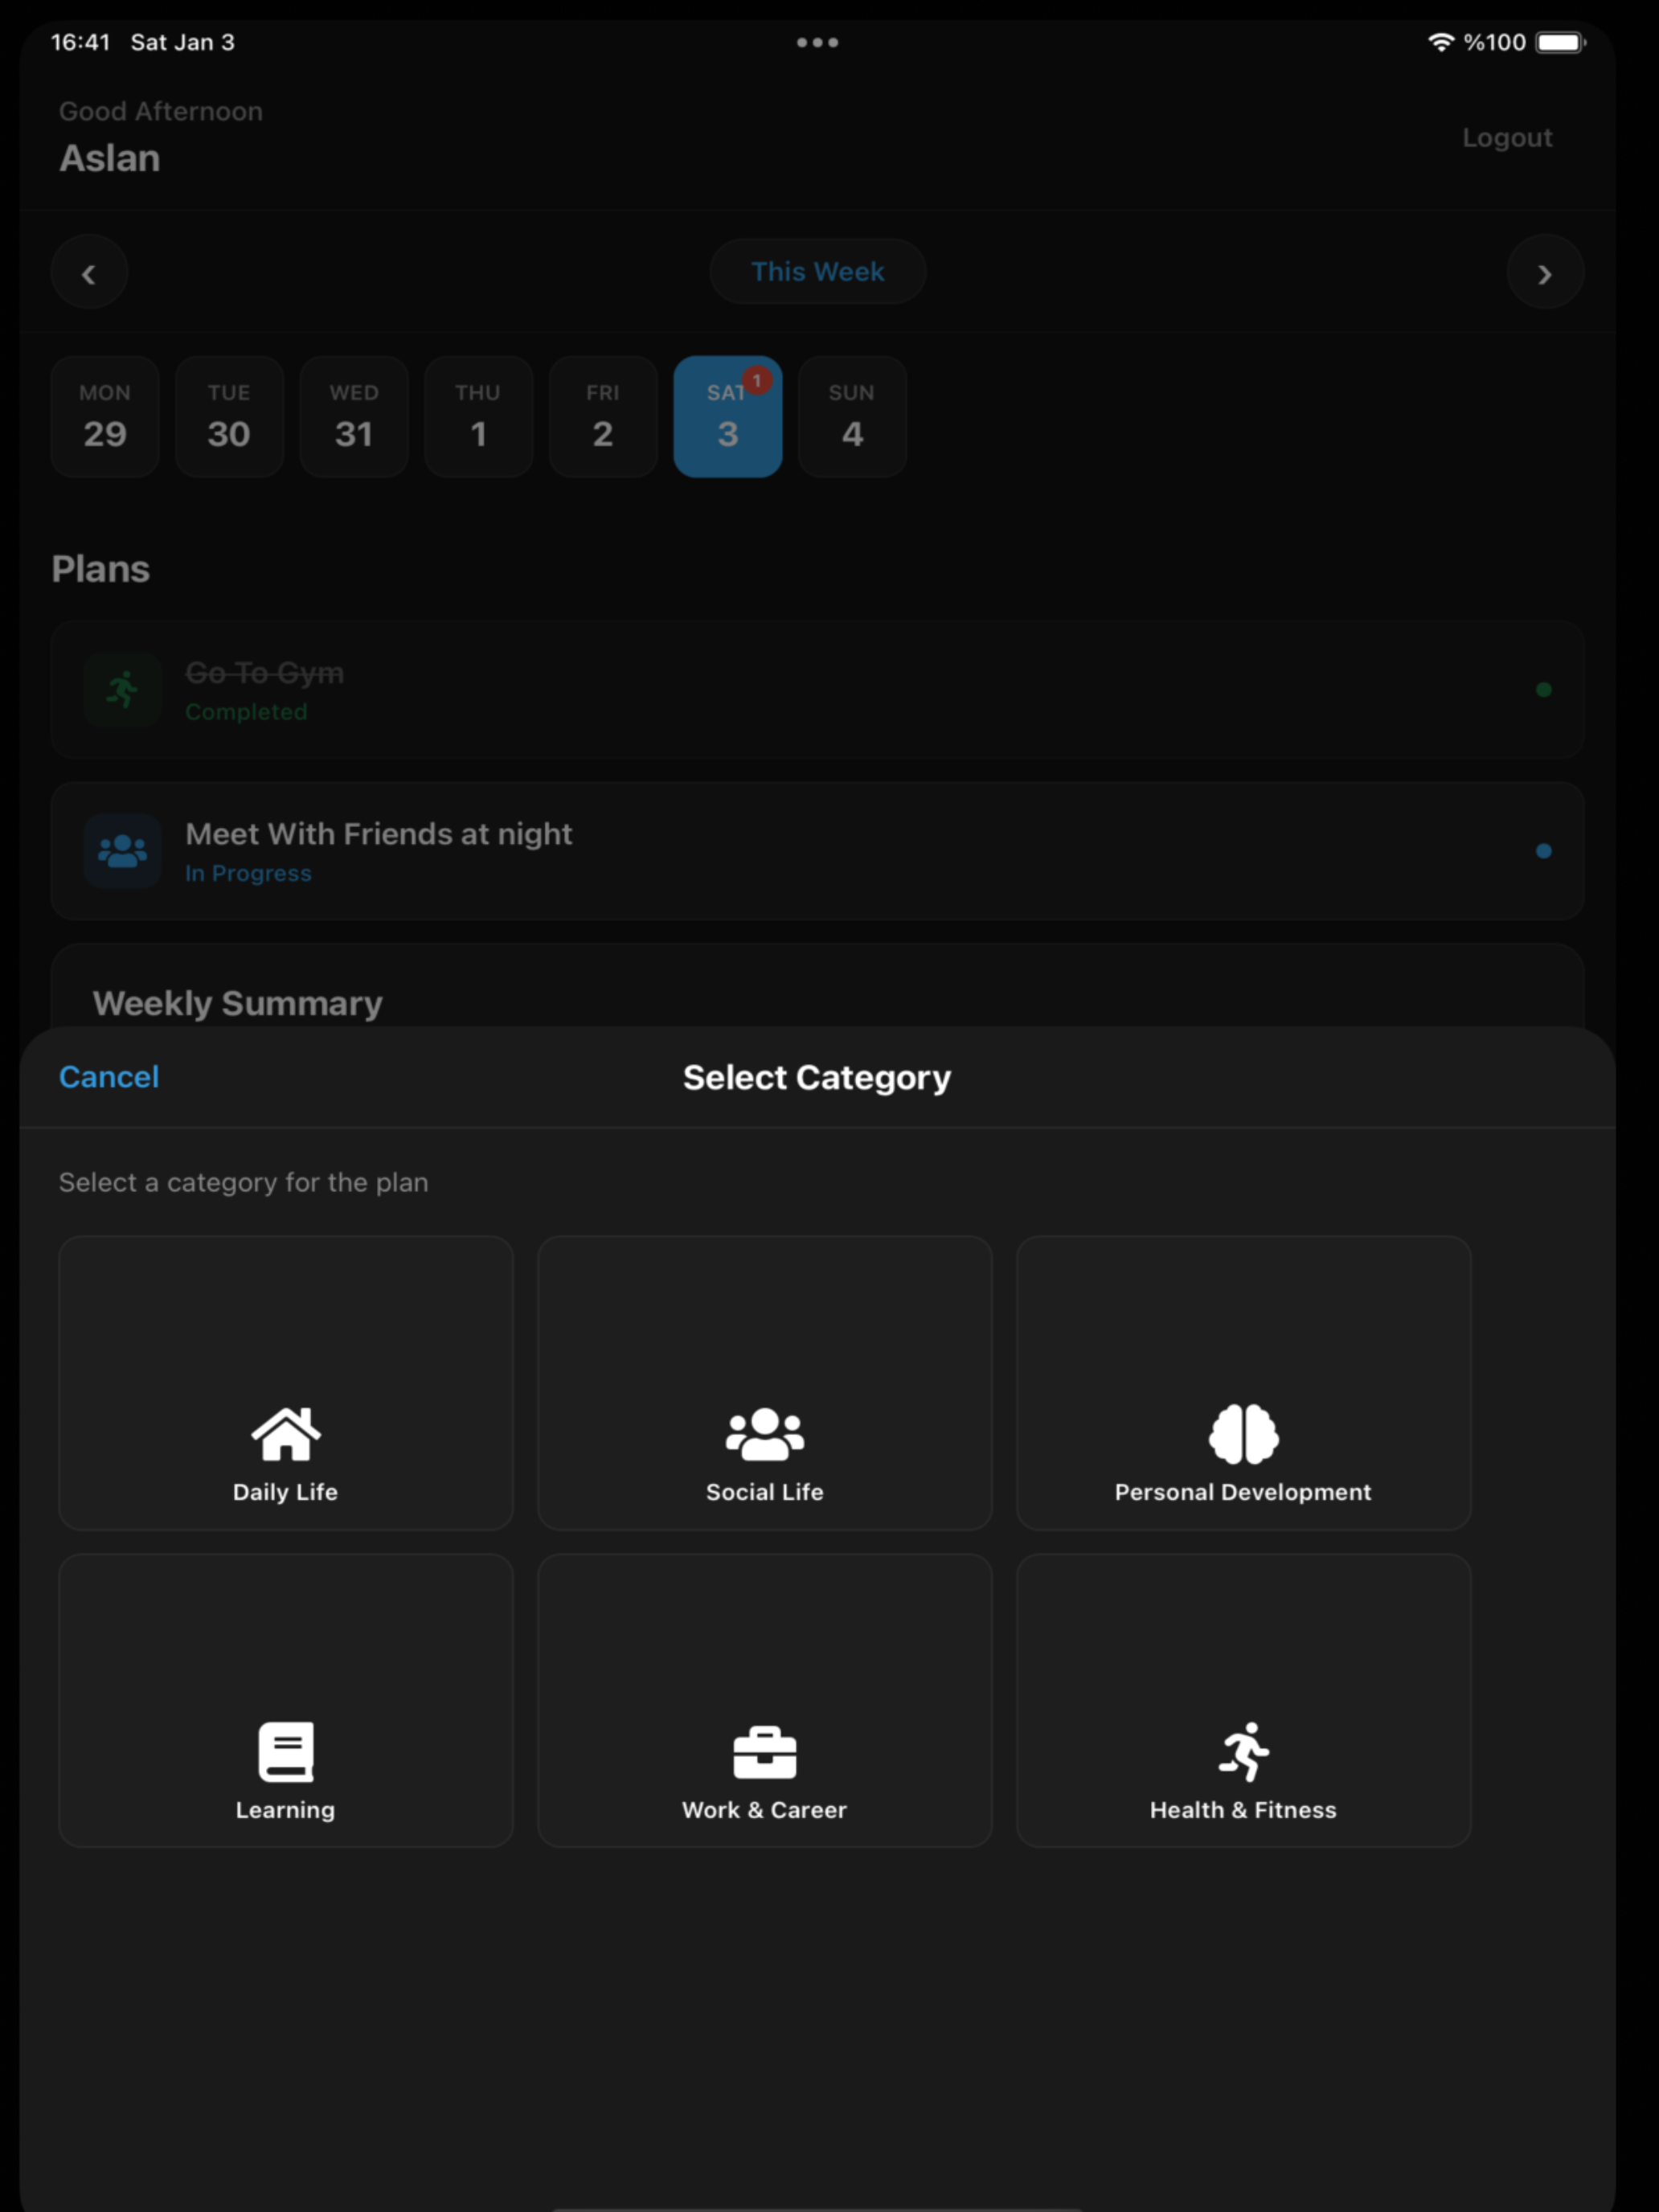Image resolution: width=1659 pixels, height=2212 pixels.
Task: Toggle the green status dot on Go To Gym
Action: (x=1543, y=690)
